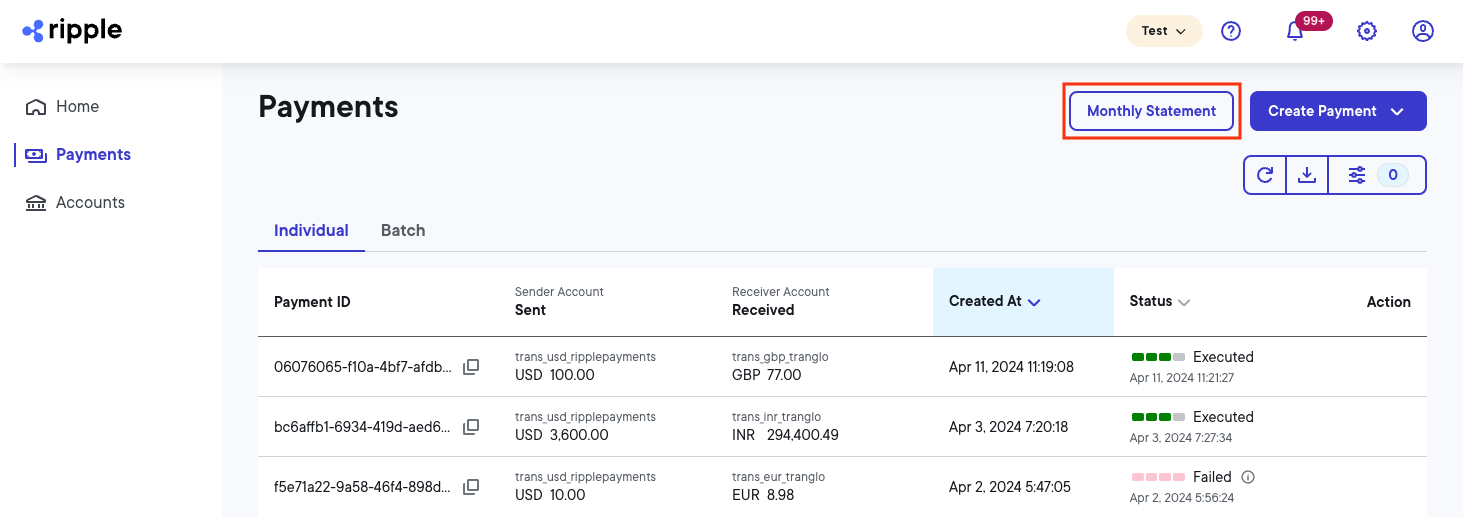Expand the Test environment dropdown

pos(1163,31)
